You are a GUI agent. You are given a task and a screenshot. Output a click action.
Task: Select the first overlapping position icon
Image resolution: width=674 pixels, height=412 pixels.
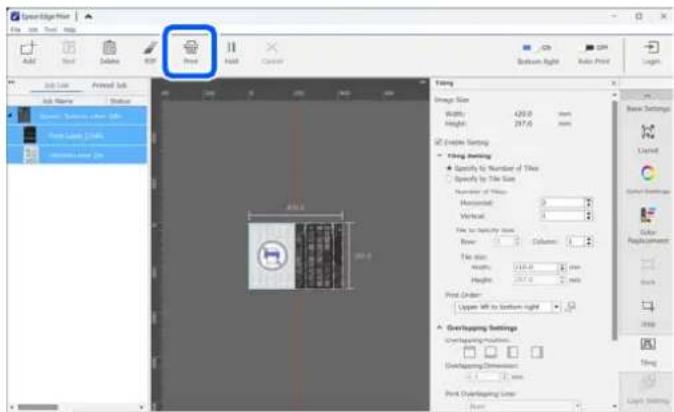[x=469, y=352]
